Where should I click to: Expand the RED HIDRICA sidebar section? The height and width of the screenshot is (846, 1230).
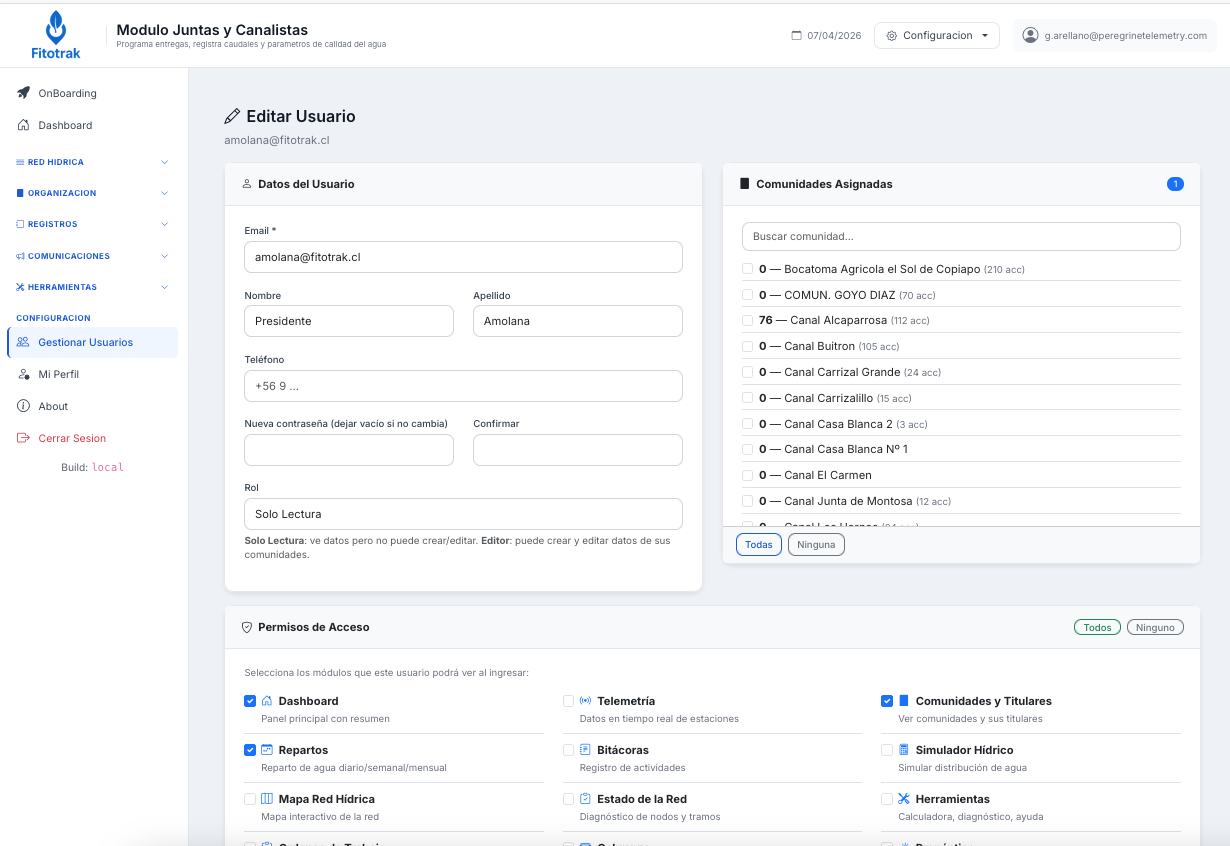93,162
